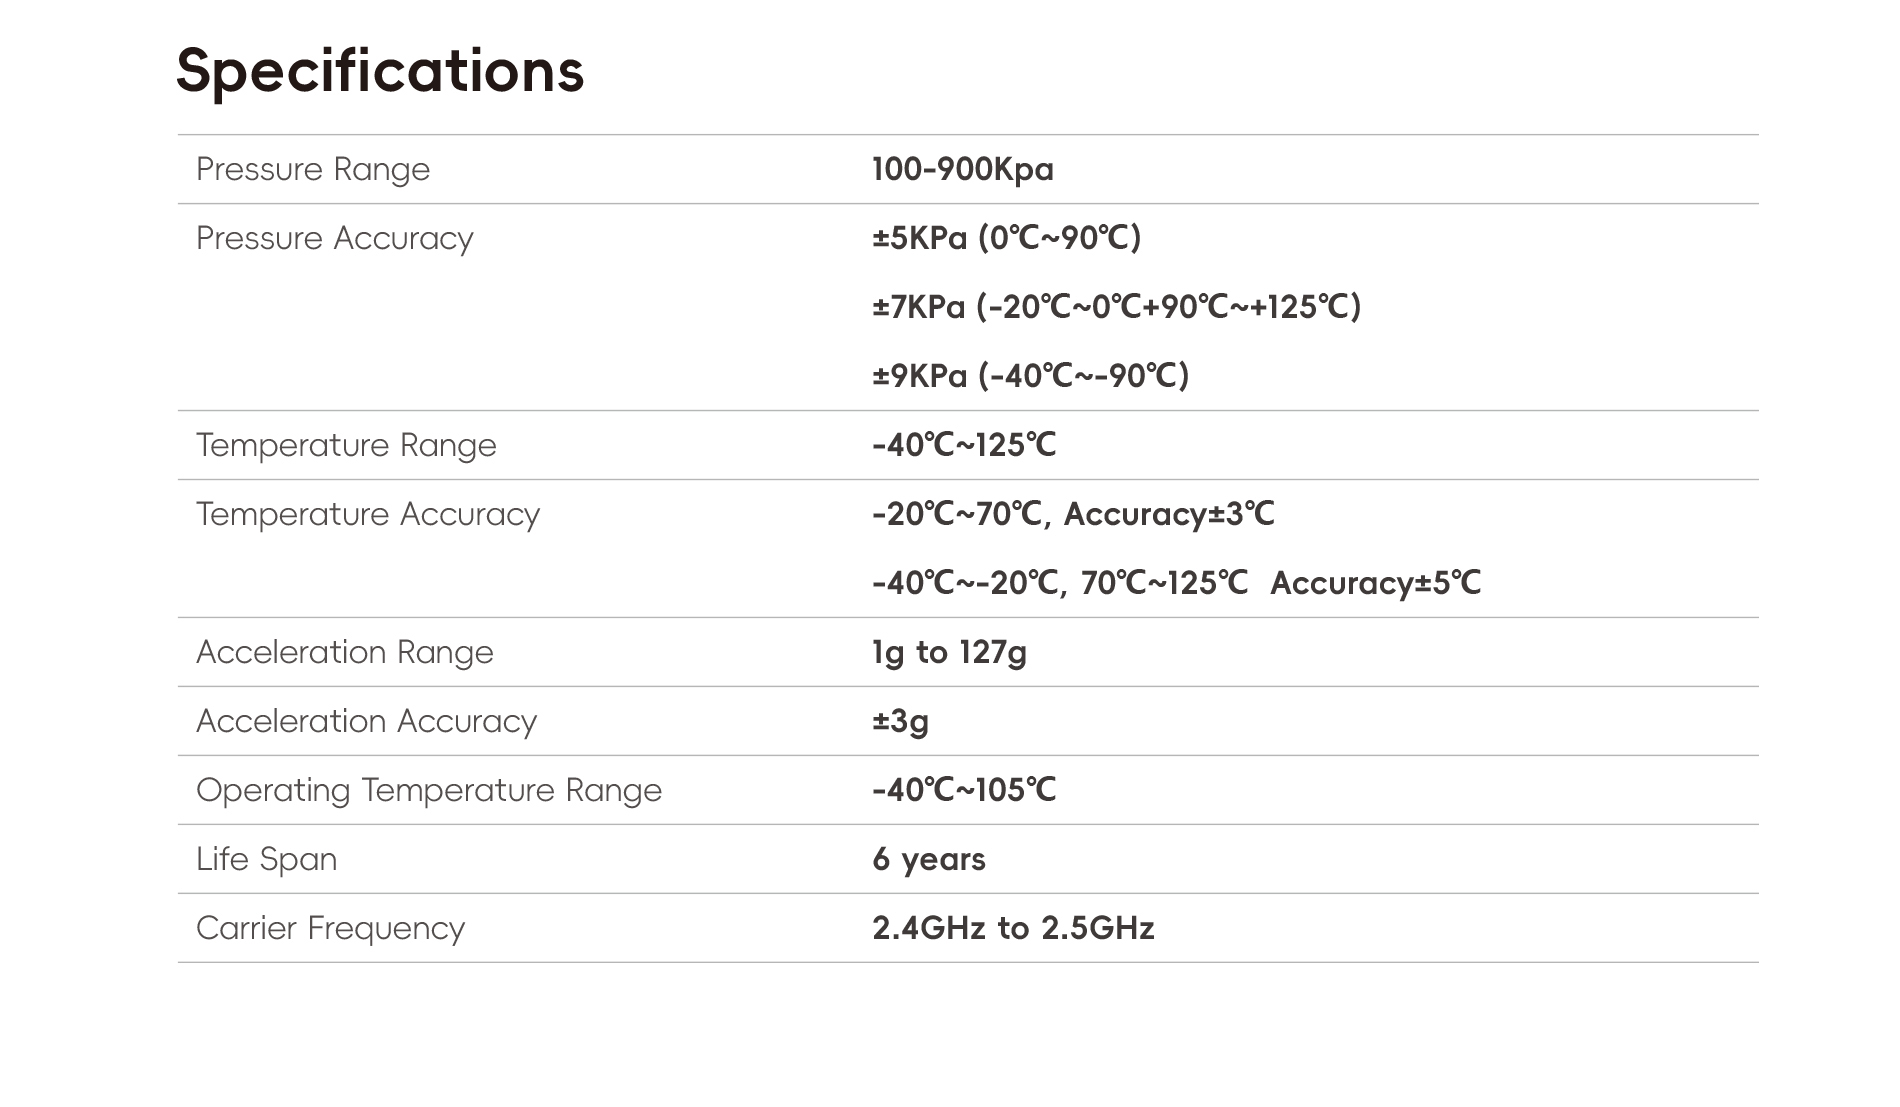The image size is (1900, 1107).
Task: Click the ±7KPa accuracy line
Action: (1116, 307)
